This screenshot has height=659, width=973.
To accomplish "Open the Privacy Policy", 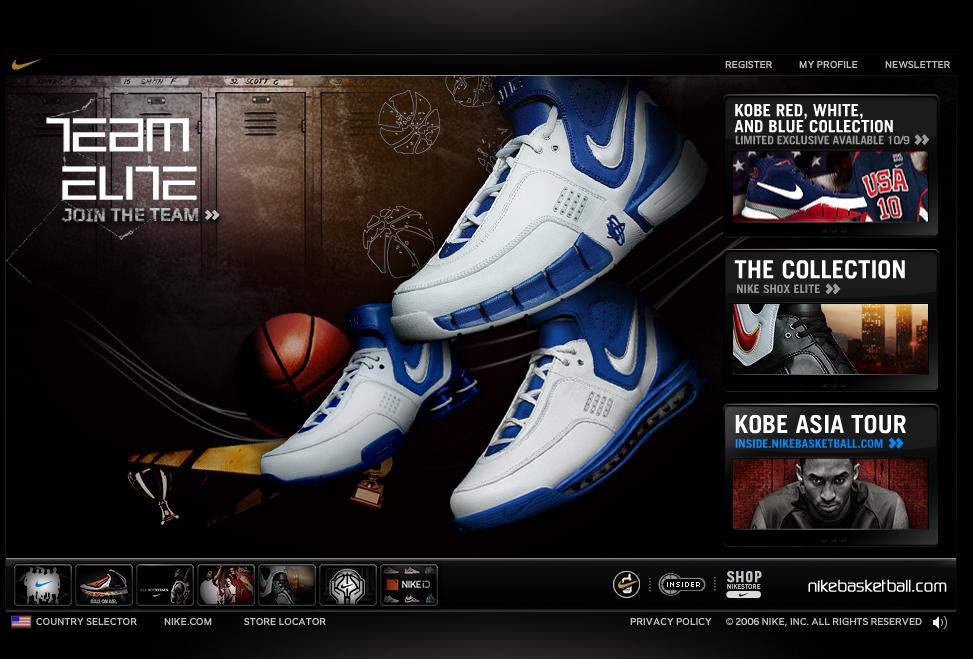I will pyautogui.click(x=670, y=621).
